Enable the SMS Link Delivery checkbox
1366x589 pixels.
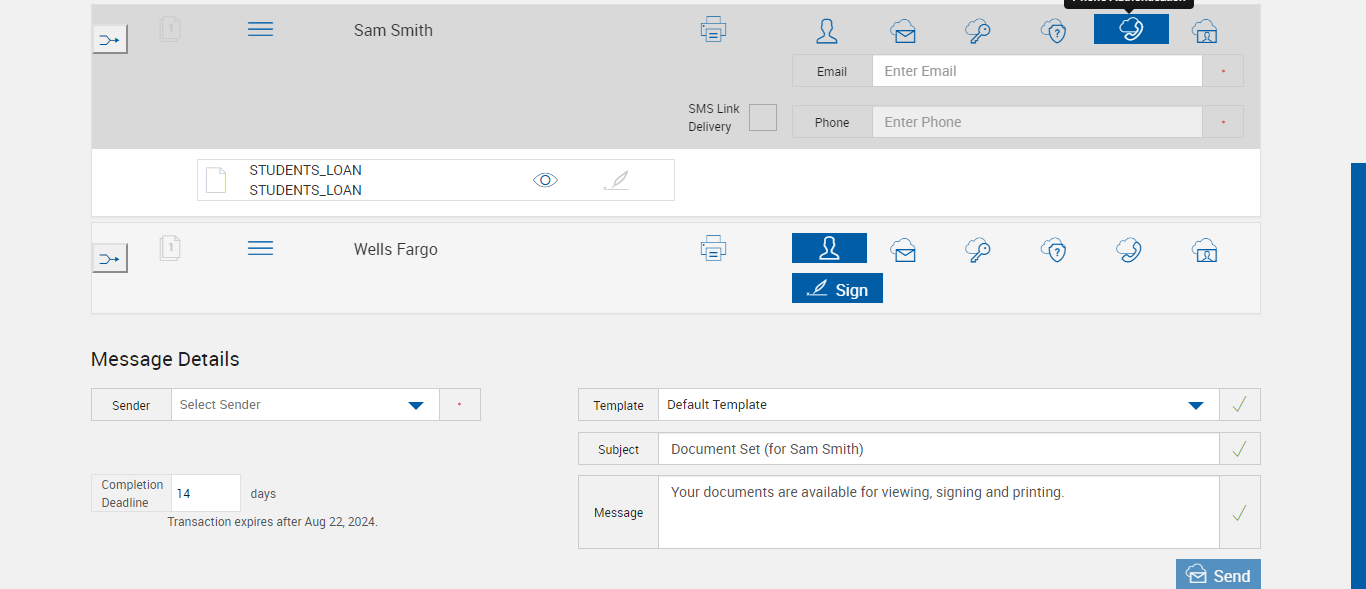click(763, 117)
